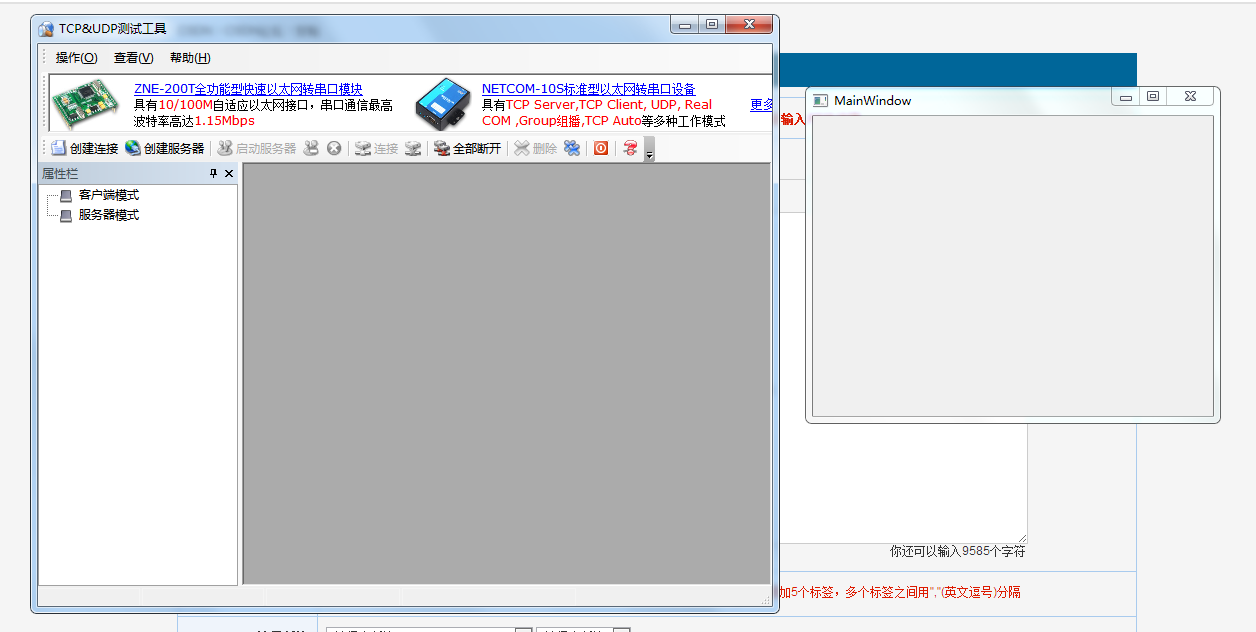Select 客户端模式 in the tree
The width and height of the screenshot is (1256, 632).
coord(109,195)
